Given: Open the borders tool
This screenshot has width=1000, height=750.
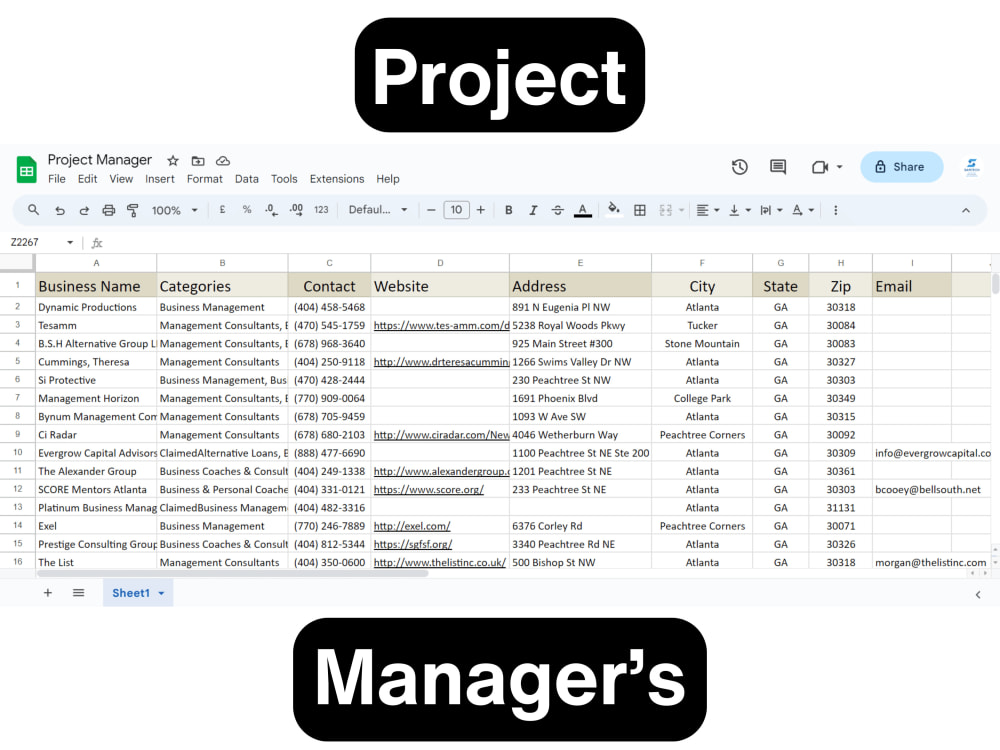Looking at the screenshot, I should 640,210.
